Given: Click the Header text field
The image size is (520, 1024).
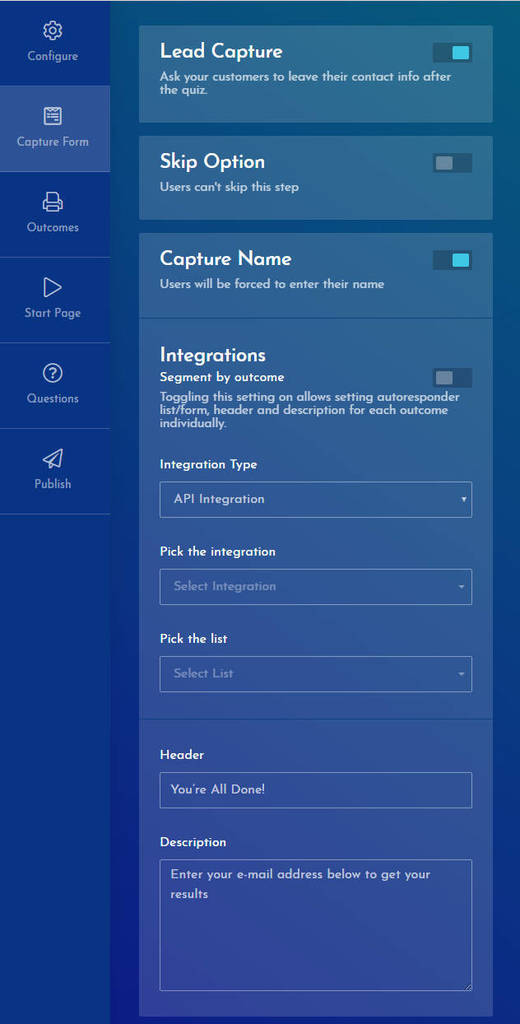Looking at the screenshot, I should pyautogui.click(x=316, y=790).
